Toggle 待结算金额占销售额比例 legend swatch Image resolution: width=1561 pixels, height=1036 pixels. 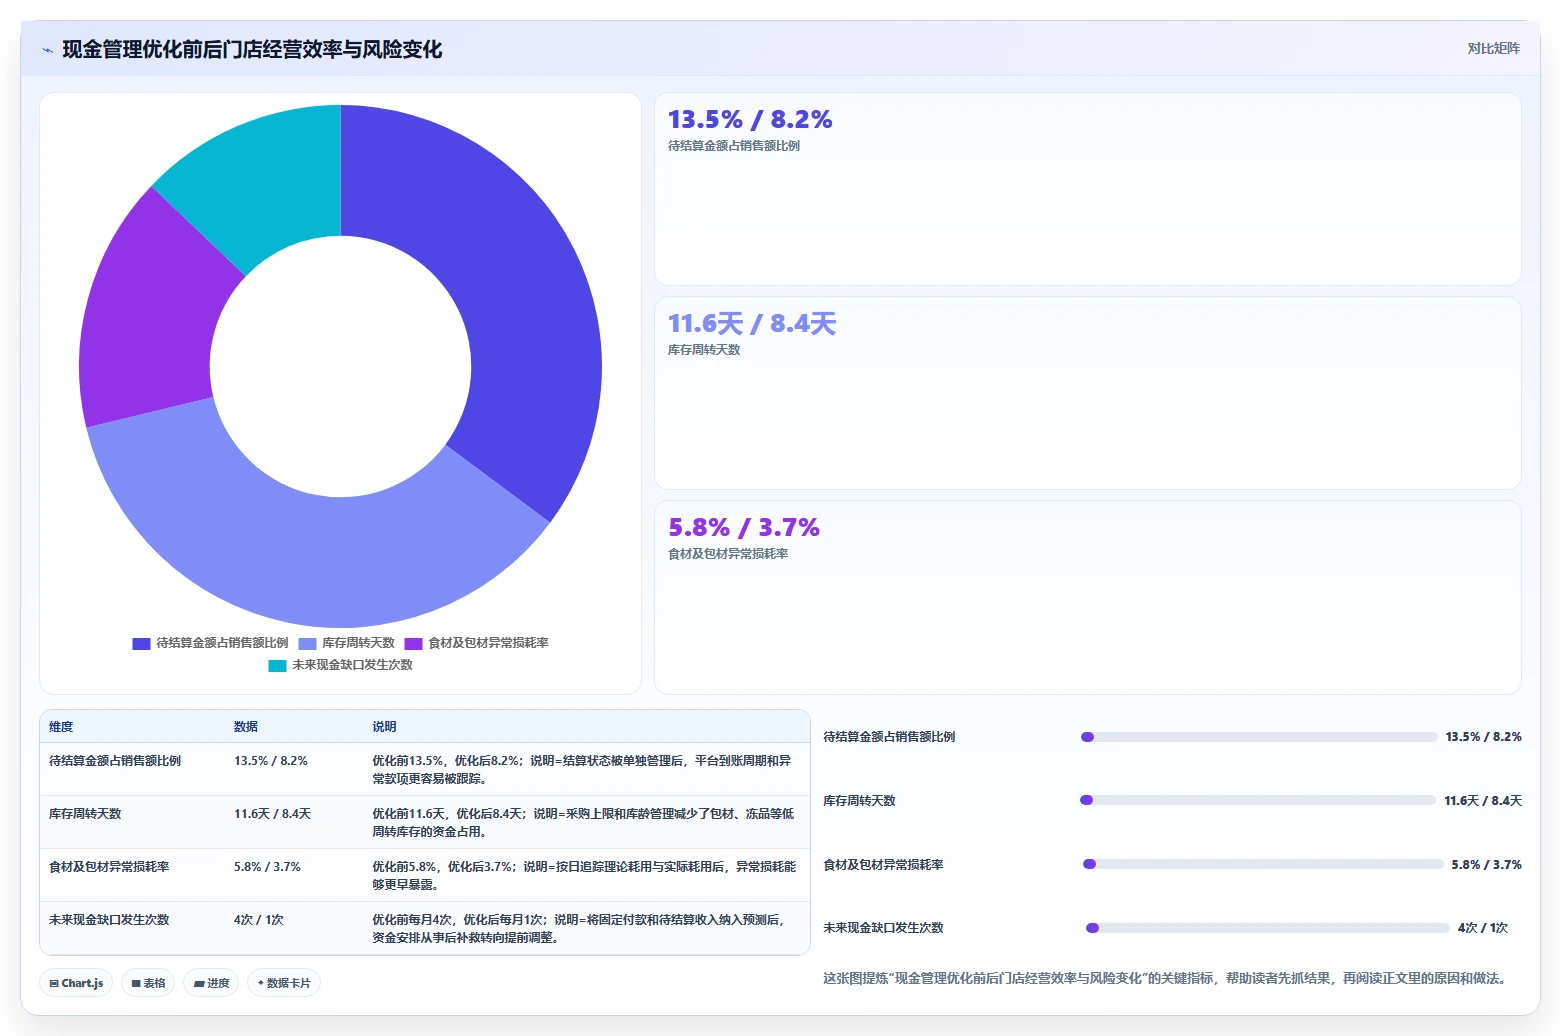pos(141,643)
